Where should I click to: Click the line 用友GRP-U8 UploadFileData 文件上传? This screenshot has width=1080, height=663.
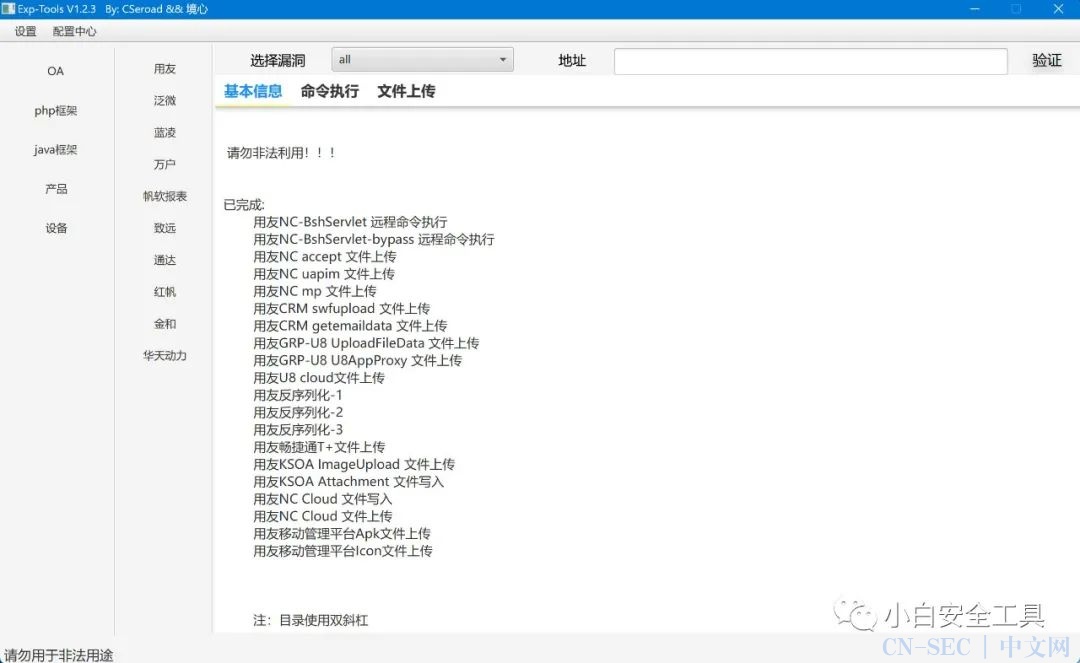[x=366, y=343]
